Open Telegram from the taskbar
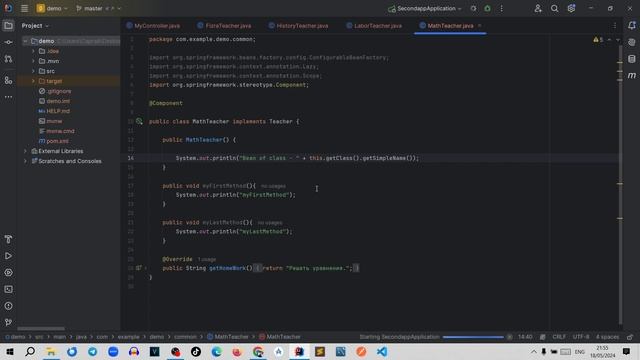Viewport: 640px width, 360px height. pyautogui.click(x=93, y=351)
